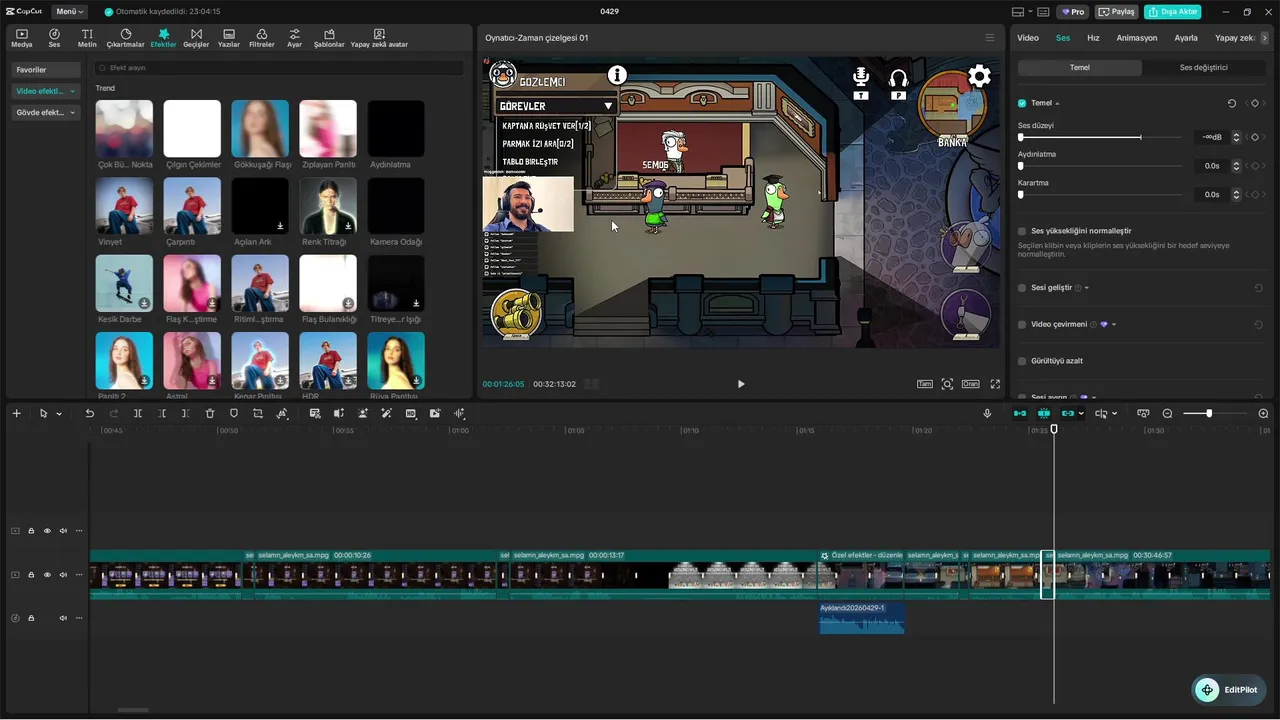
Task: Enable Ses yüksekliğini normalleştir checkbox
Action: click(x=1022, y=231)
